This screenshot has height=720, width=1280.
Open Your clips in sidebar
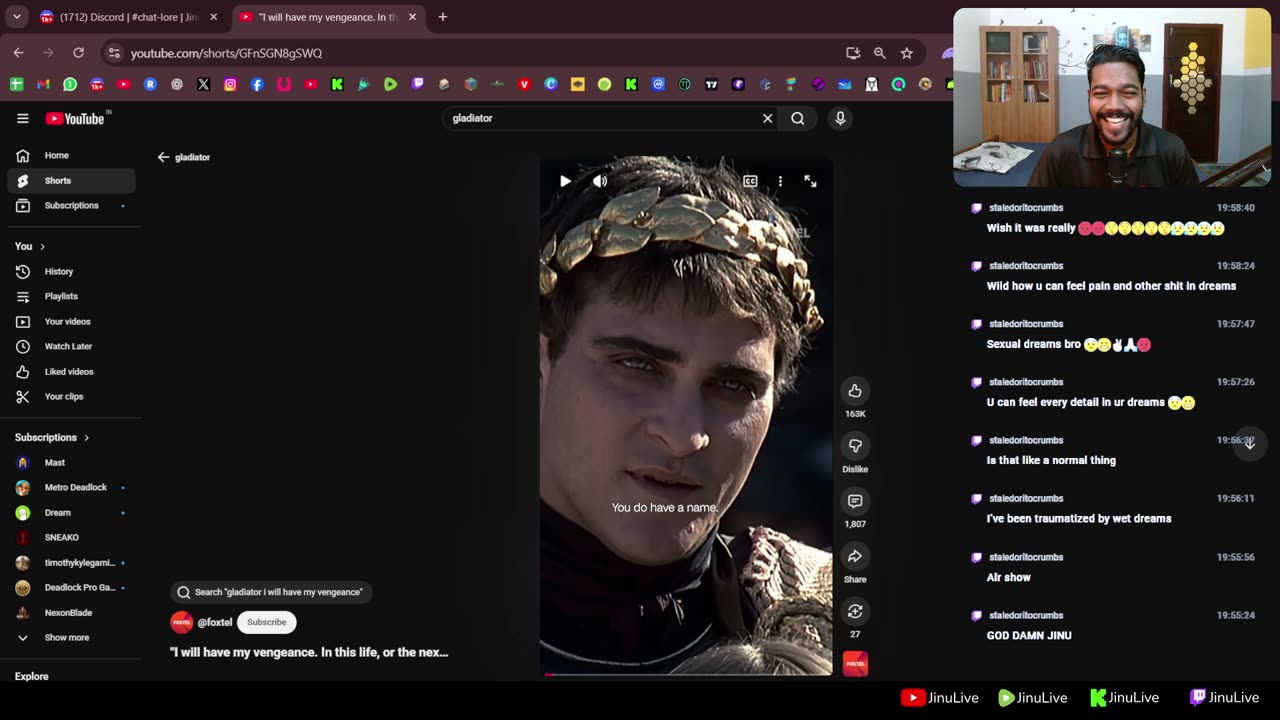pos(72,397)
